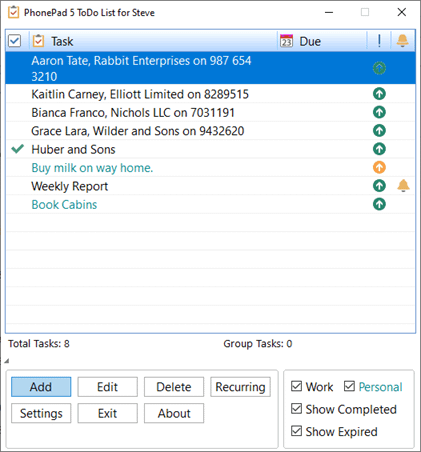Click the PhonePad app icon in the title bar
This screenshot has width=421, height=452.
click(13, 12)
